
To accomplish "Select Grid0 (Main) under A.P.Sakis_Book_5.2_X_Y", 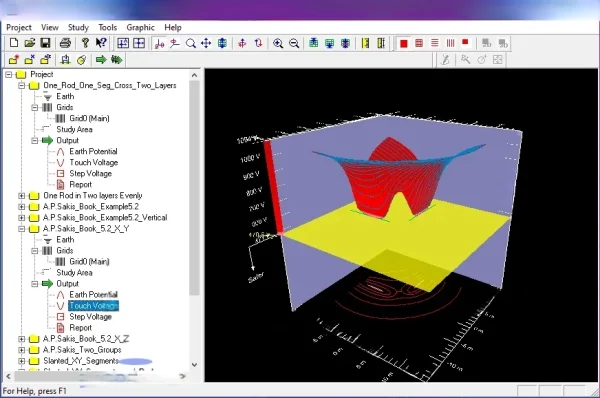I will click(89, 262).
